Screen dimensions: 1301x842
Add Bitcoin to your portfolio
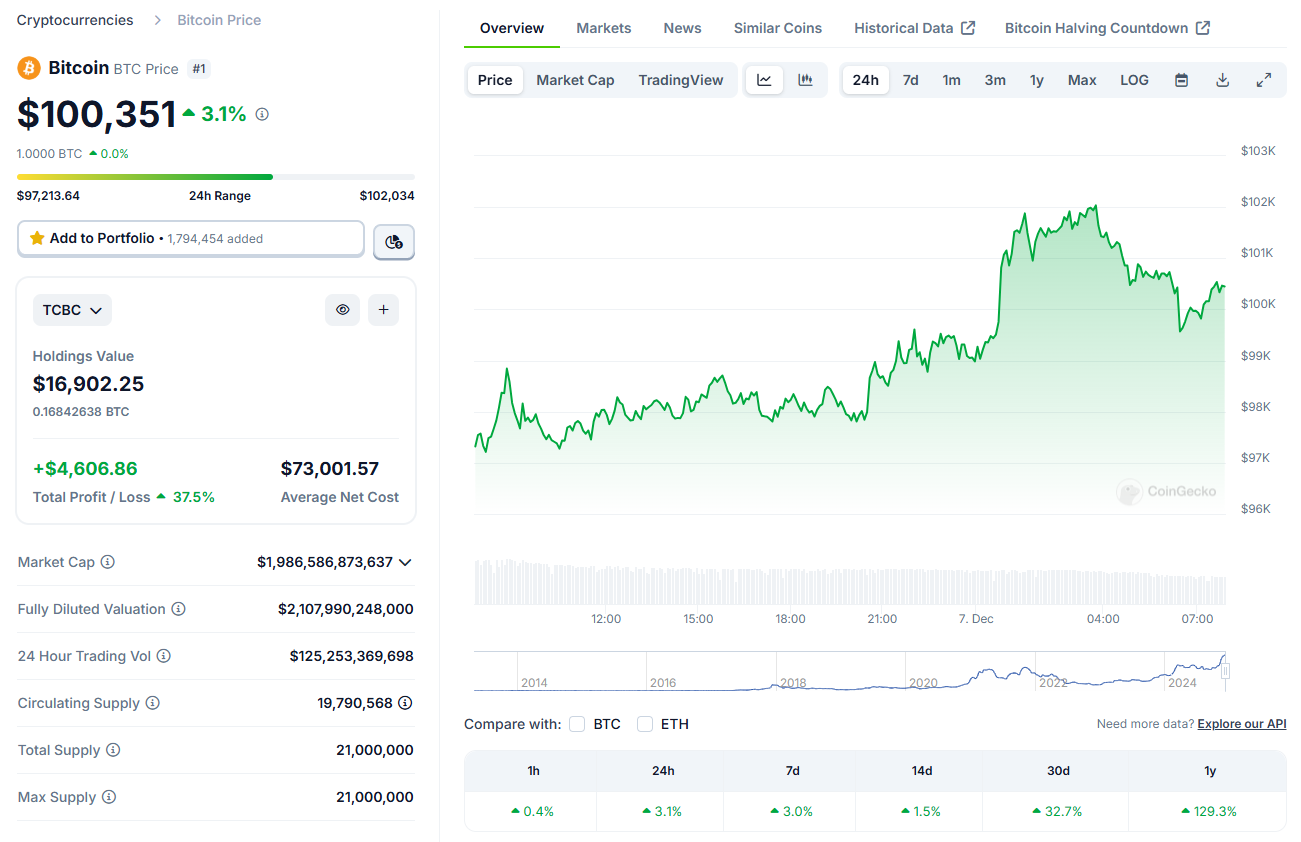coord(190,238)
